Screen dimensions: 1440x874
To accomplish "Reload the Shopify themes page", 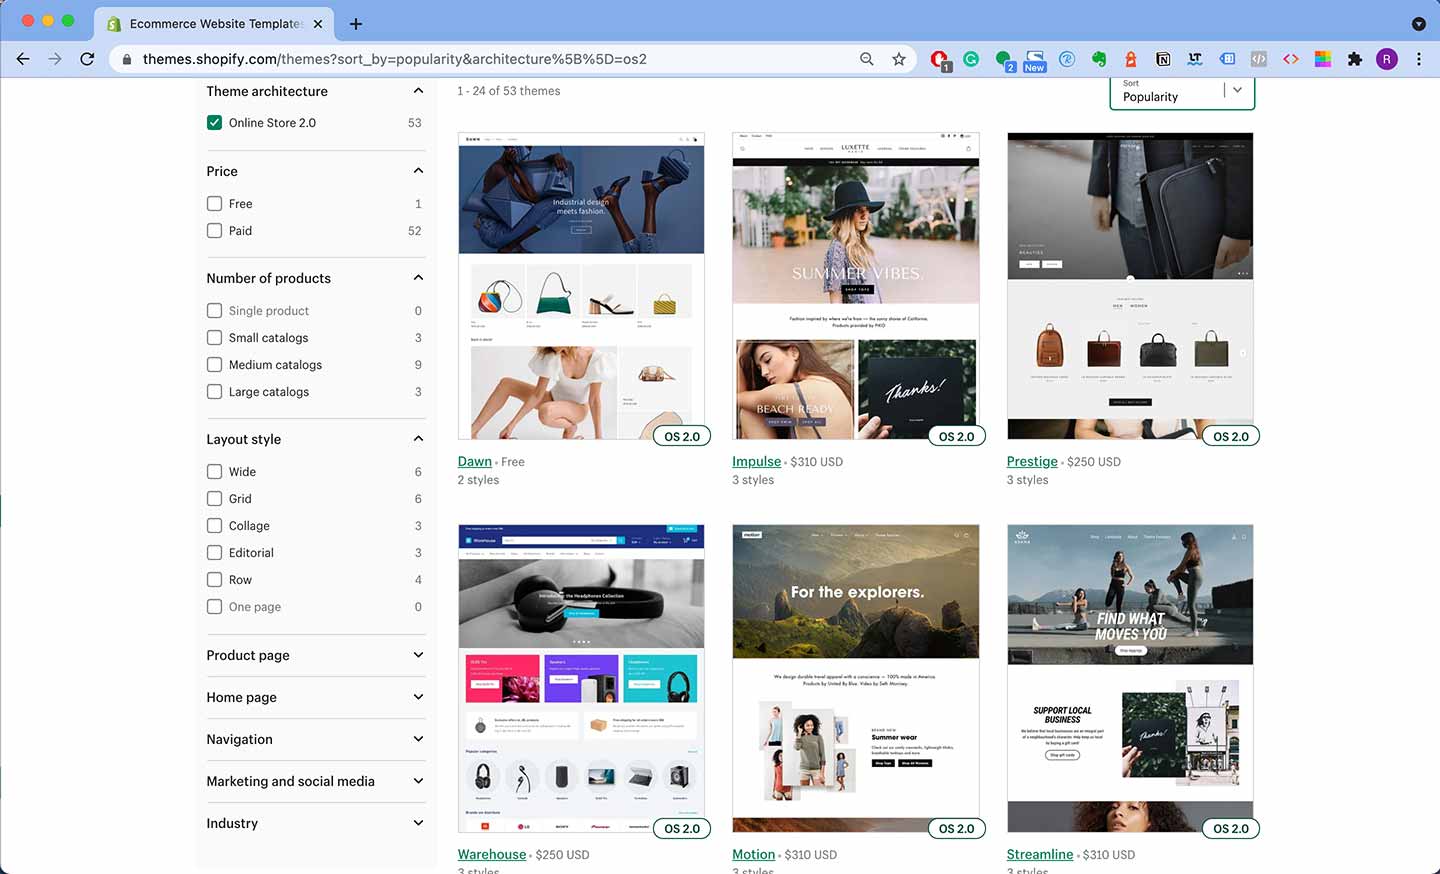I will 87,59.
